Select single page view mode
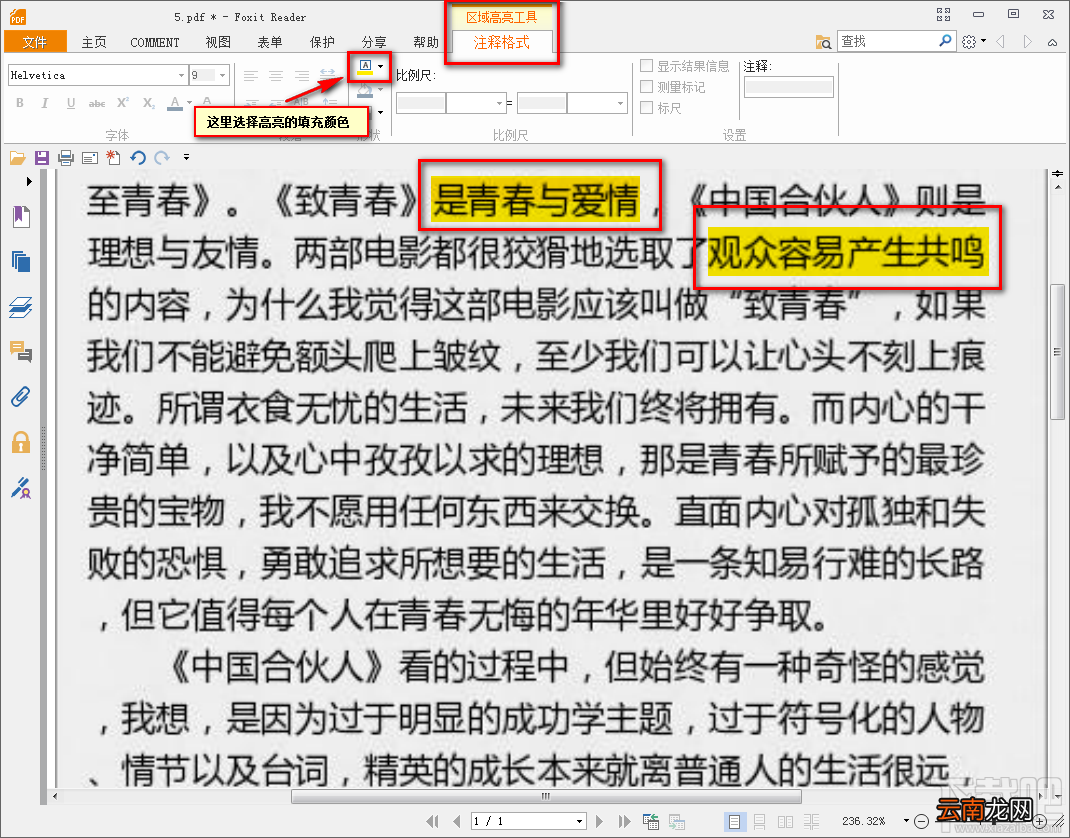This screenshot has height=838, width=1070. (x=734, y=822)
